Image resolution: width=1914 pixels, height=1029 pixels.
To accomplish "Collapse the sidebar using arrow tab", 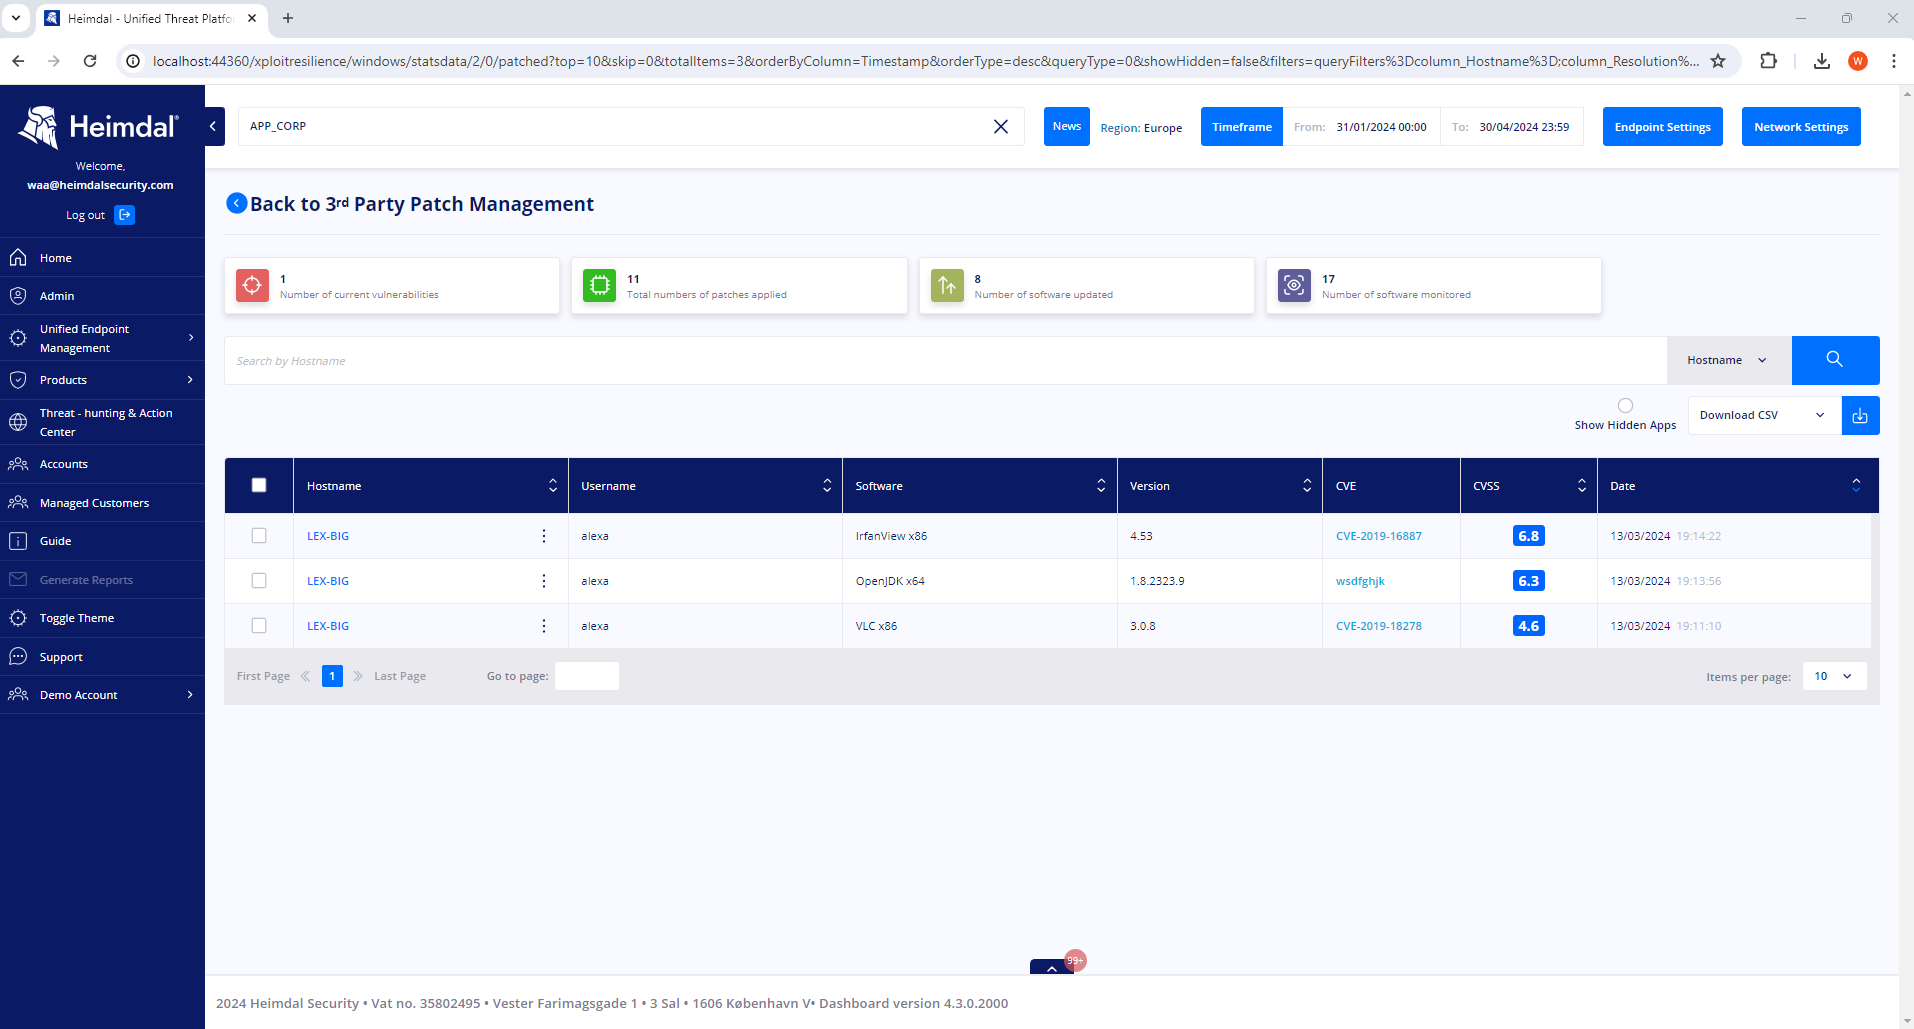I will tap(213, 126).
